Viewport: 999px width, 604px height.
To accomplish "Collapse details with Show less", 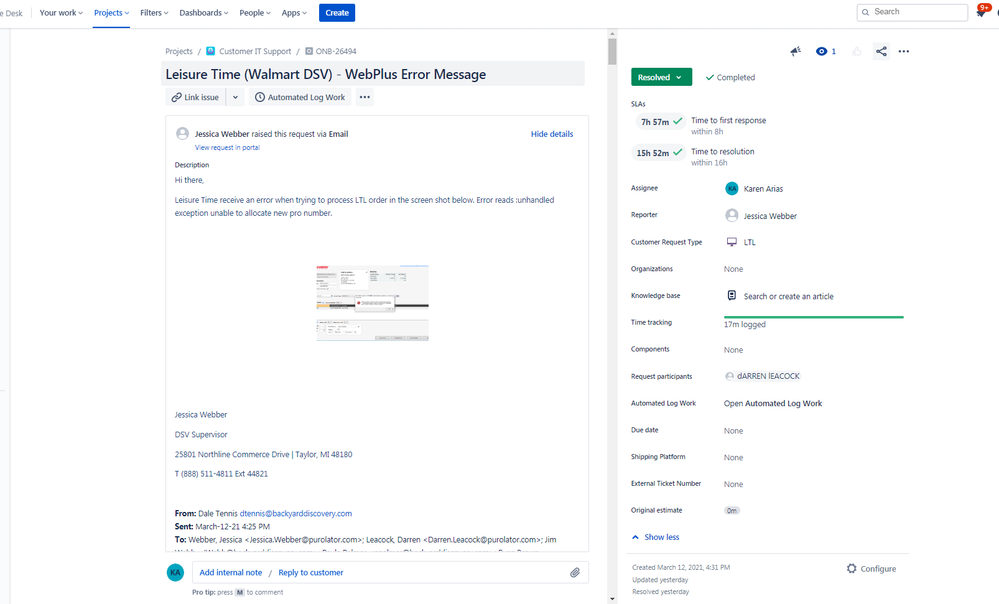I will click(x=656, y=537).
